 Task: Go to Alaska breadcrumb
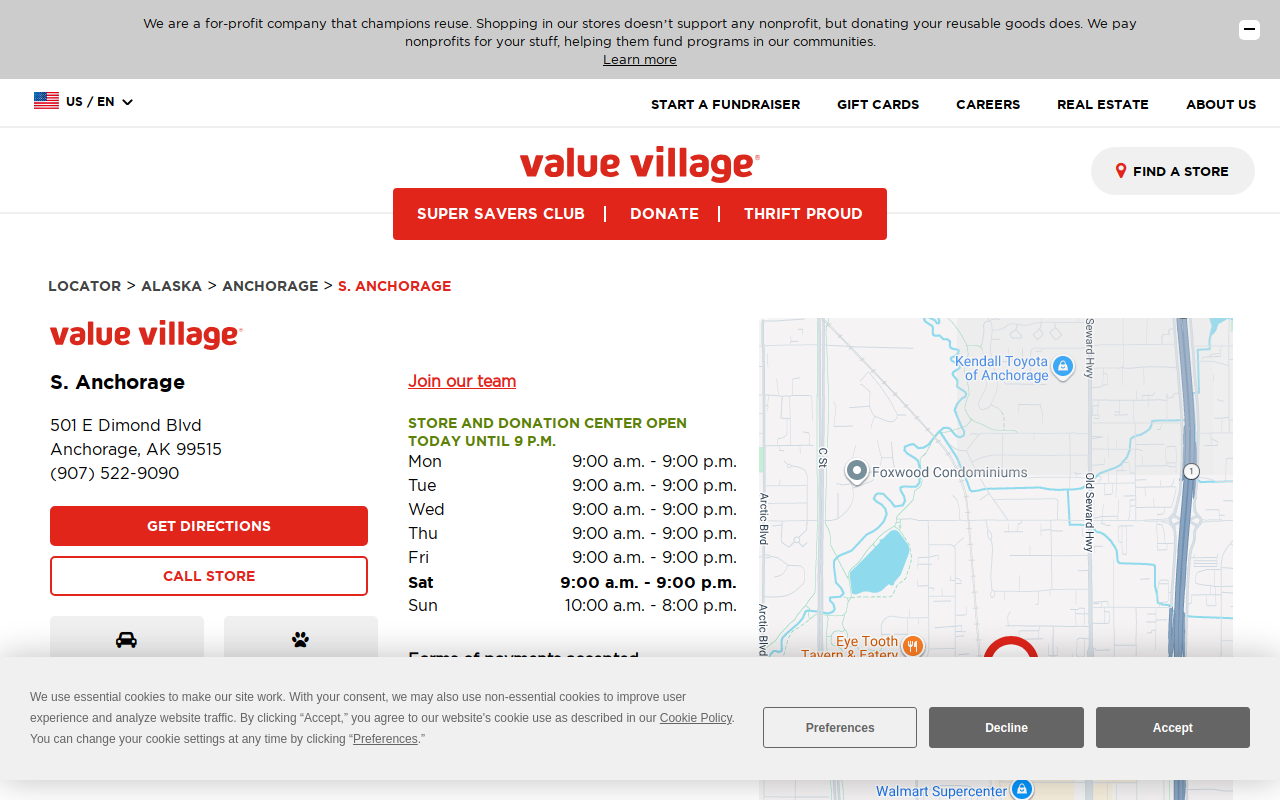(172, 286)
